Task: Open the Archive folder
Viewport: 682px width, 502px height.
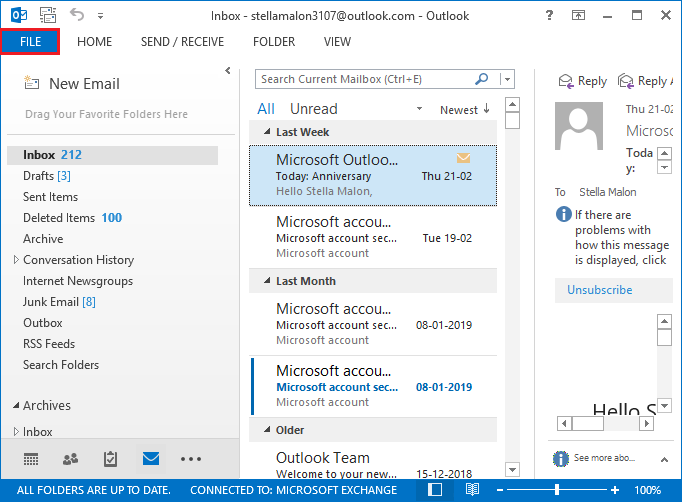Action: pos(43,239)
